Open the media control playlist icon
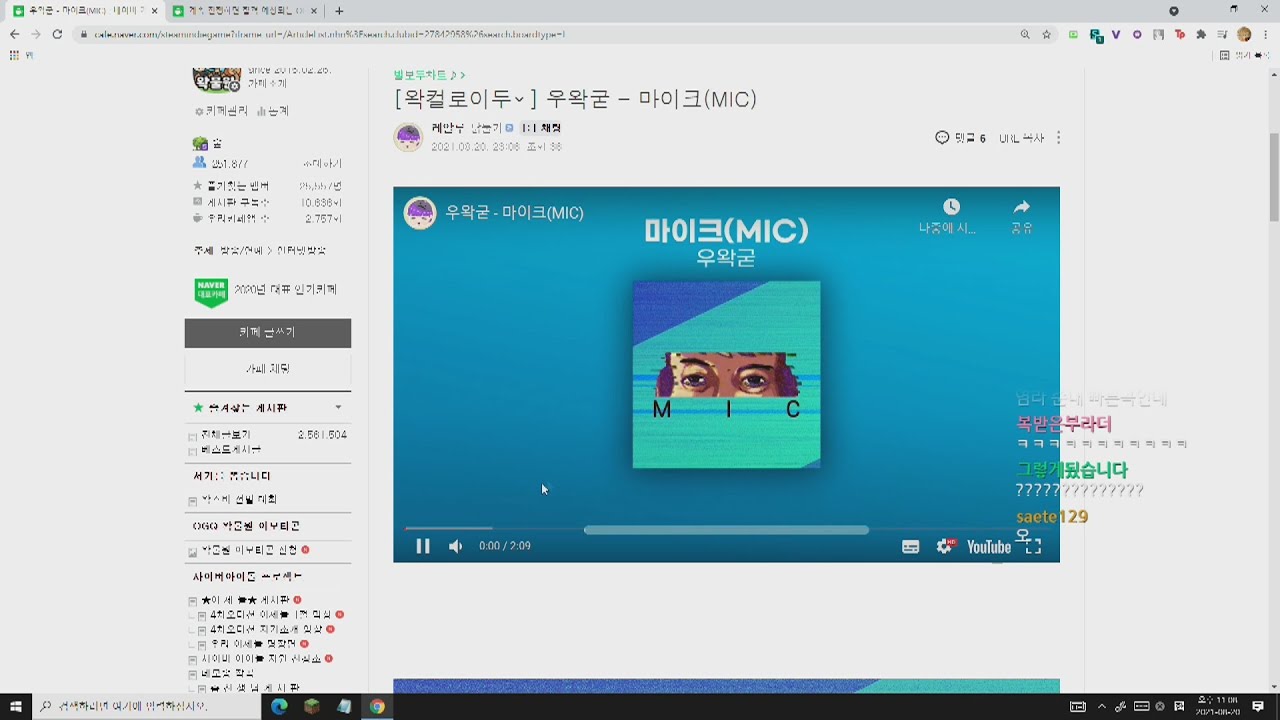This screenshot has width=1280, height=720. (1223, 35)
